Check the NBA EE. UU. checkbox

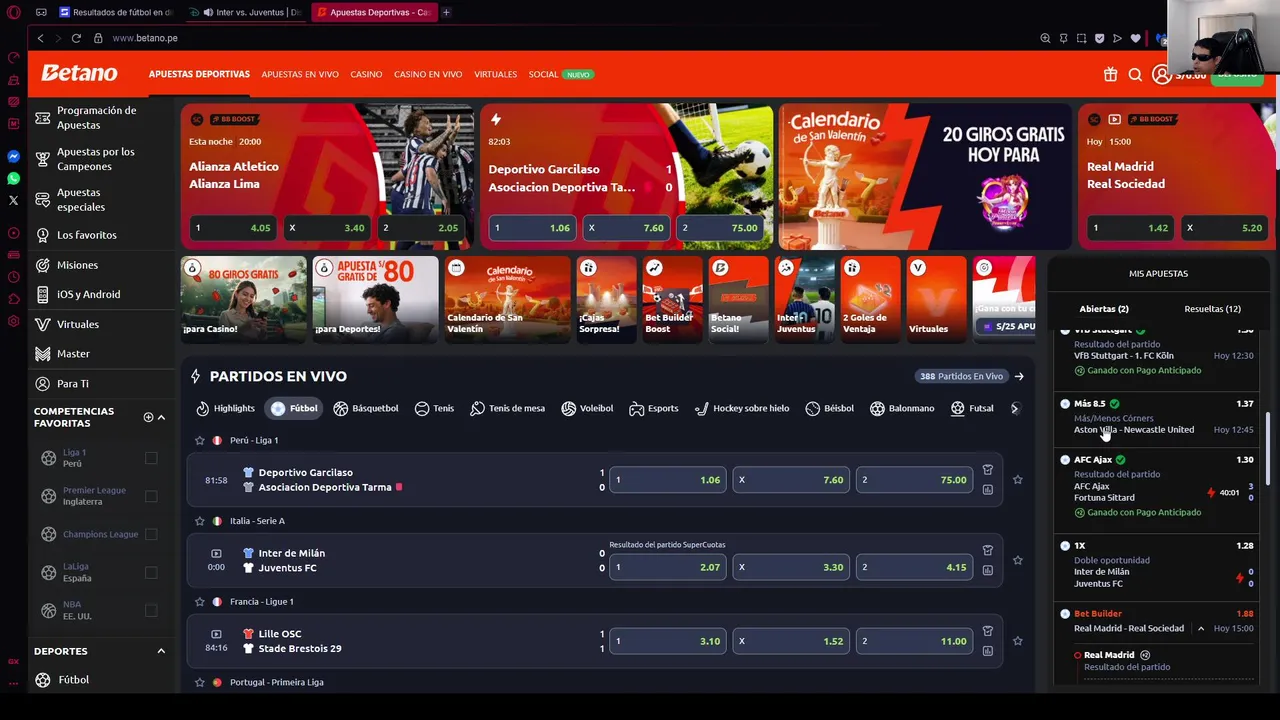pos(151,610)
